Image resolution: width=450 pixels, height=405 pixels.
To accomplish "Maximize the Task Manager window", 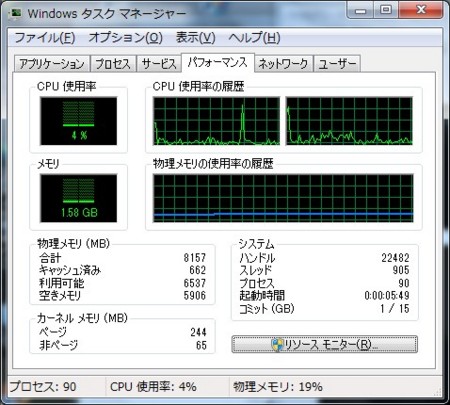I will tap(386, 11).
